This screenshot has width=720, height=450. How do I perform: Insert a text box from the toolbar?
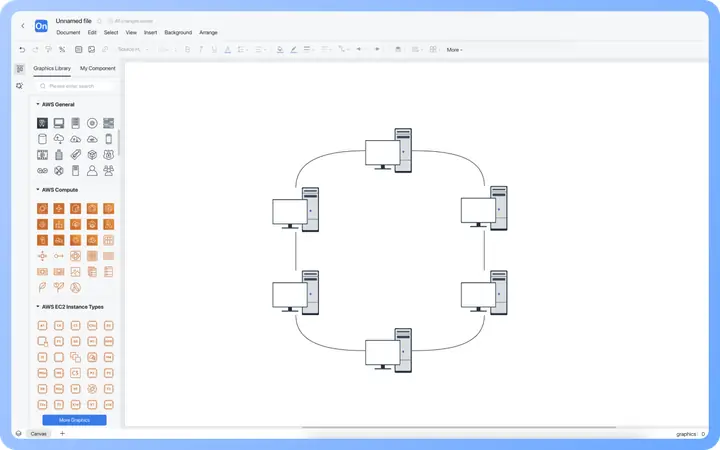(x=79, y=50)
